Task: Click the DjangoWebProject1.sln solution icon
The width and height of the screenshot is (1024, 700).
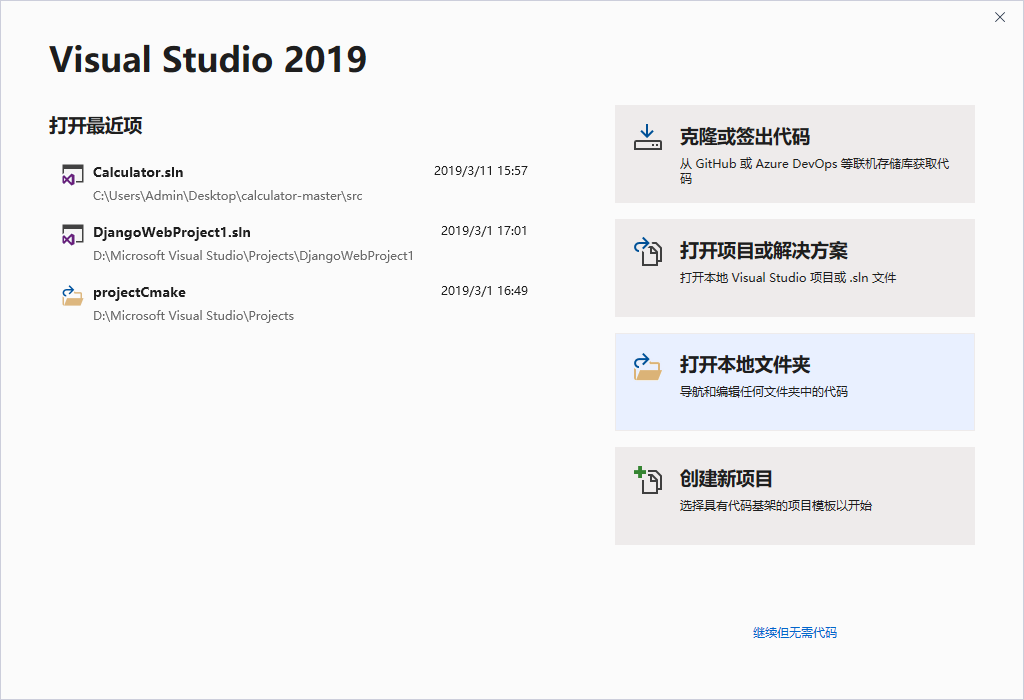Action: coord(72,234)
